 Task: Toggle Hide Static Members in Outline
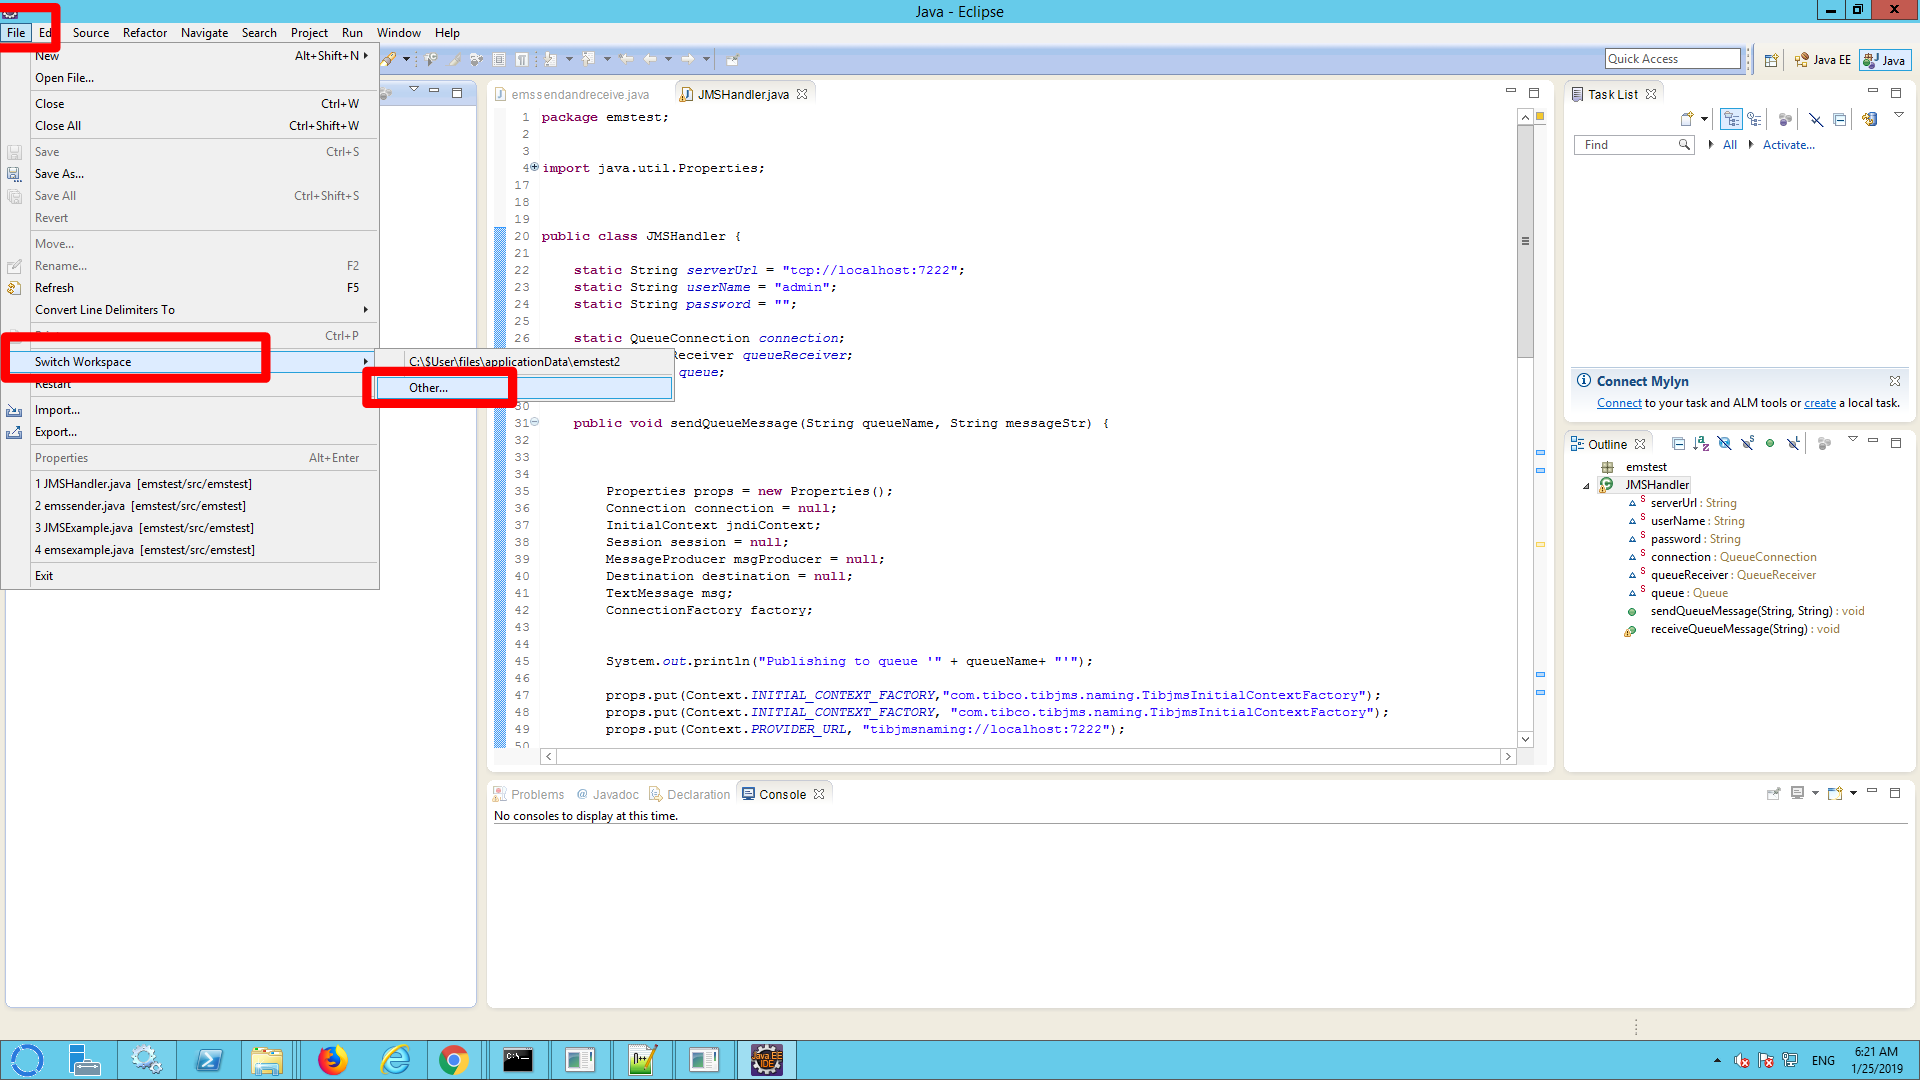pos(1747,444)
